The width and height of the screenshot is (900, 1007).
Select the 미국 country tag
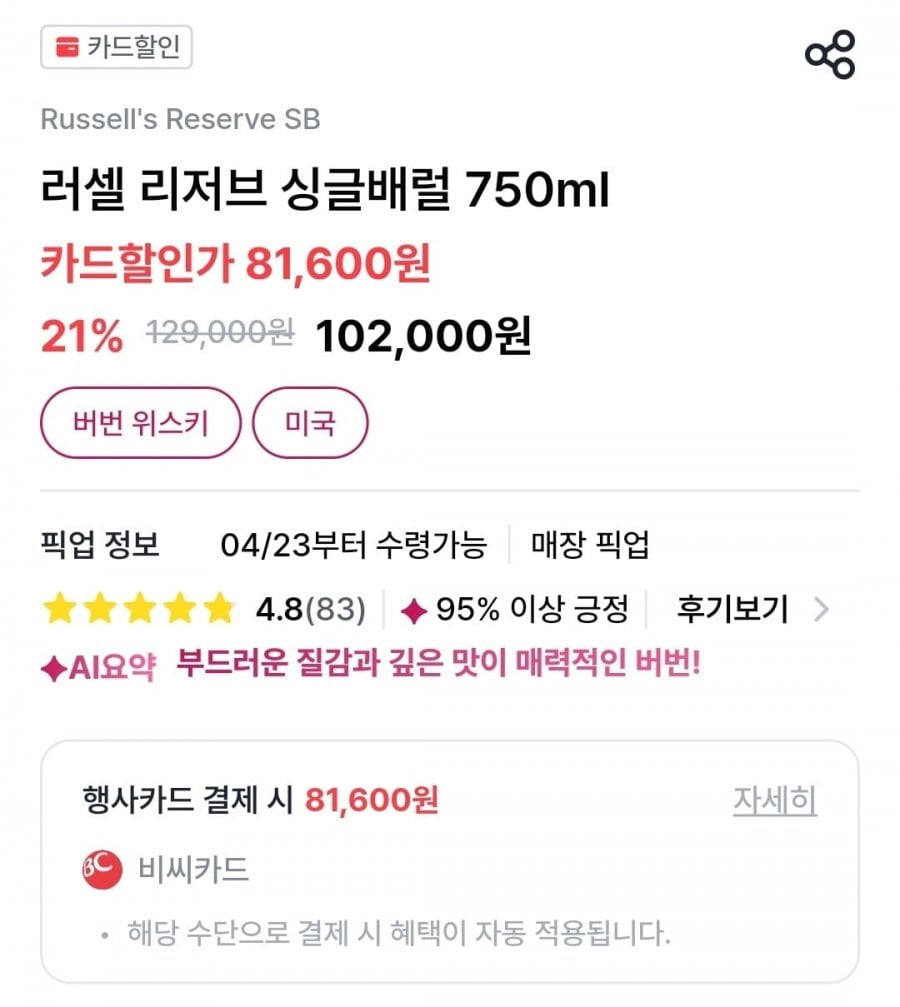(310, 423)
